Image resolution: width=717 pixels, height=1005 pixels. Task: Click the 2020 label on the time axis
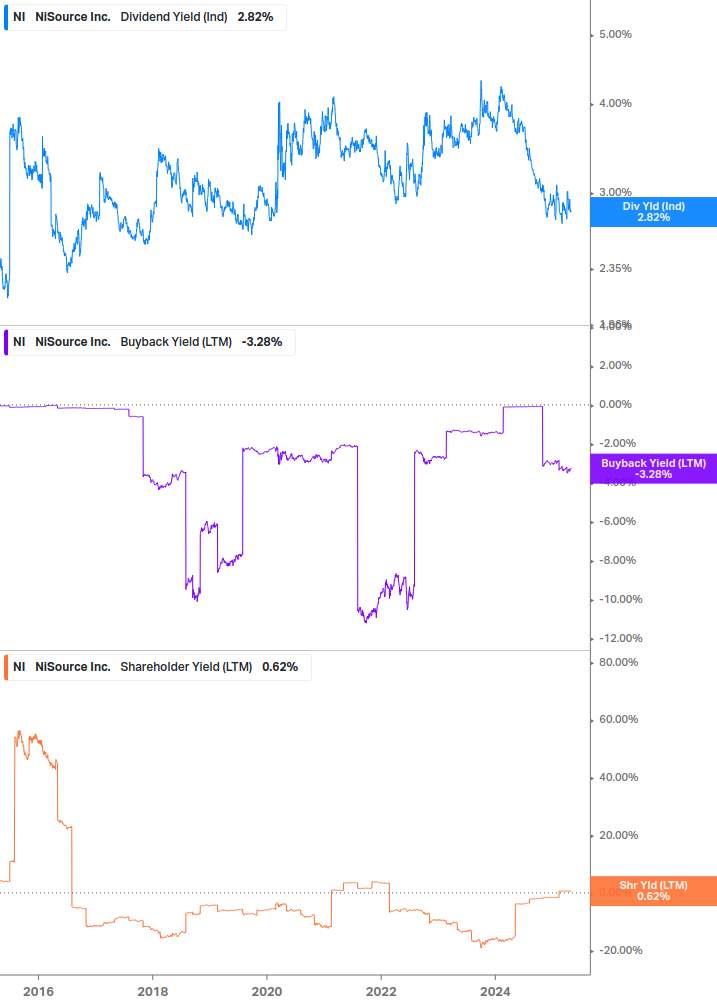(x=267, y=992)
